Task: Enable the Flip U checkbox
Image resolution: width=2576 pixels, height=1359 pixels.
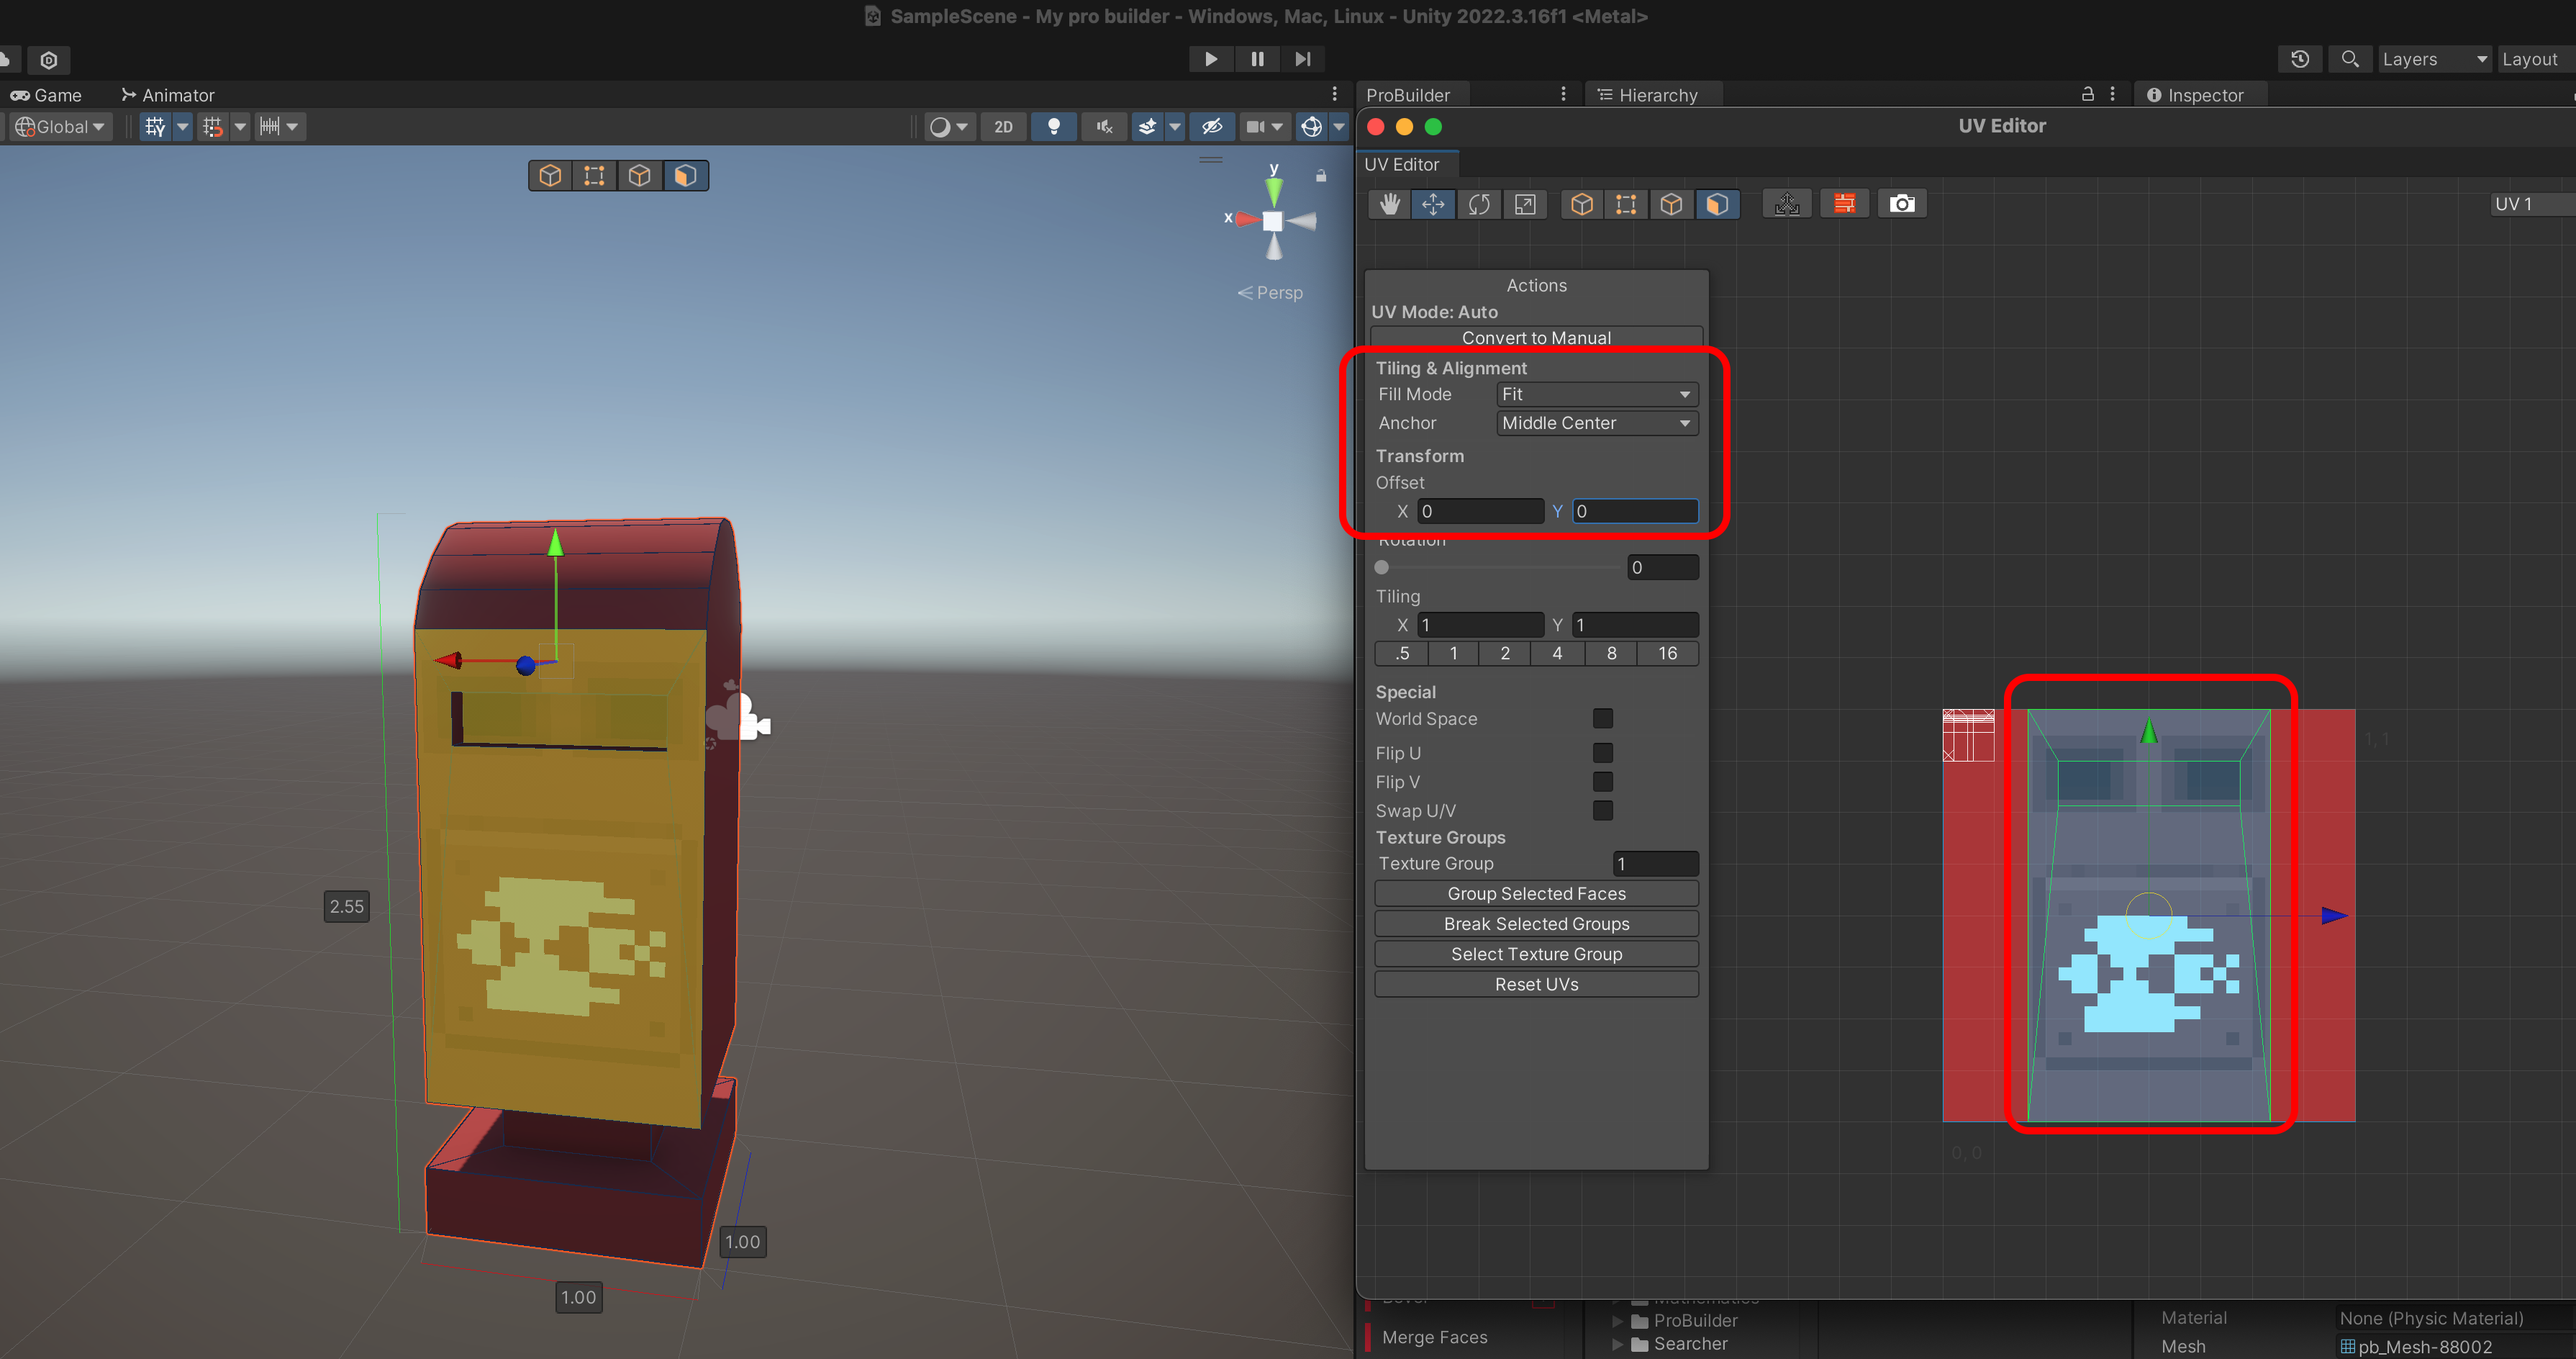Action: 1602,753
